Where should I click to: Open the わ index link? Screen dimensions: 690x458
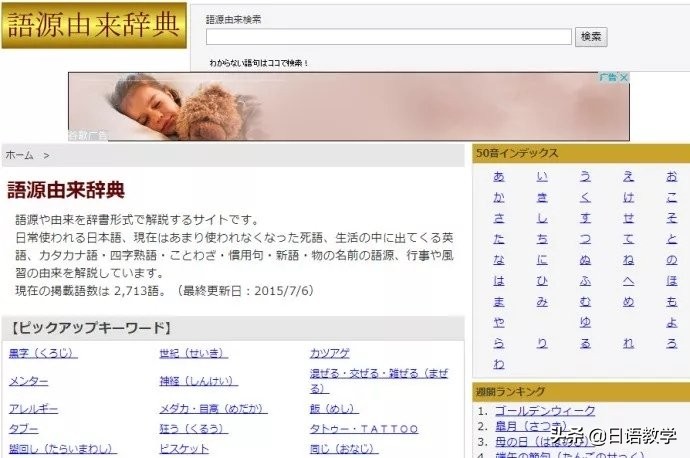coord(499,364)
